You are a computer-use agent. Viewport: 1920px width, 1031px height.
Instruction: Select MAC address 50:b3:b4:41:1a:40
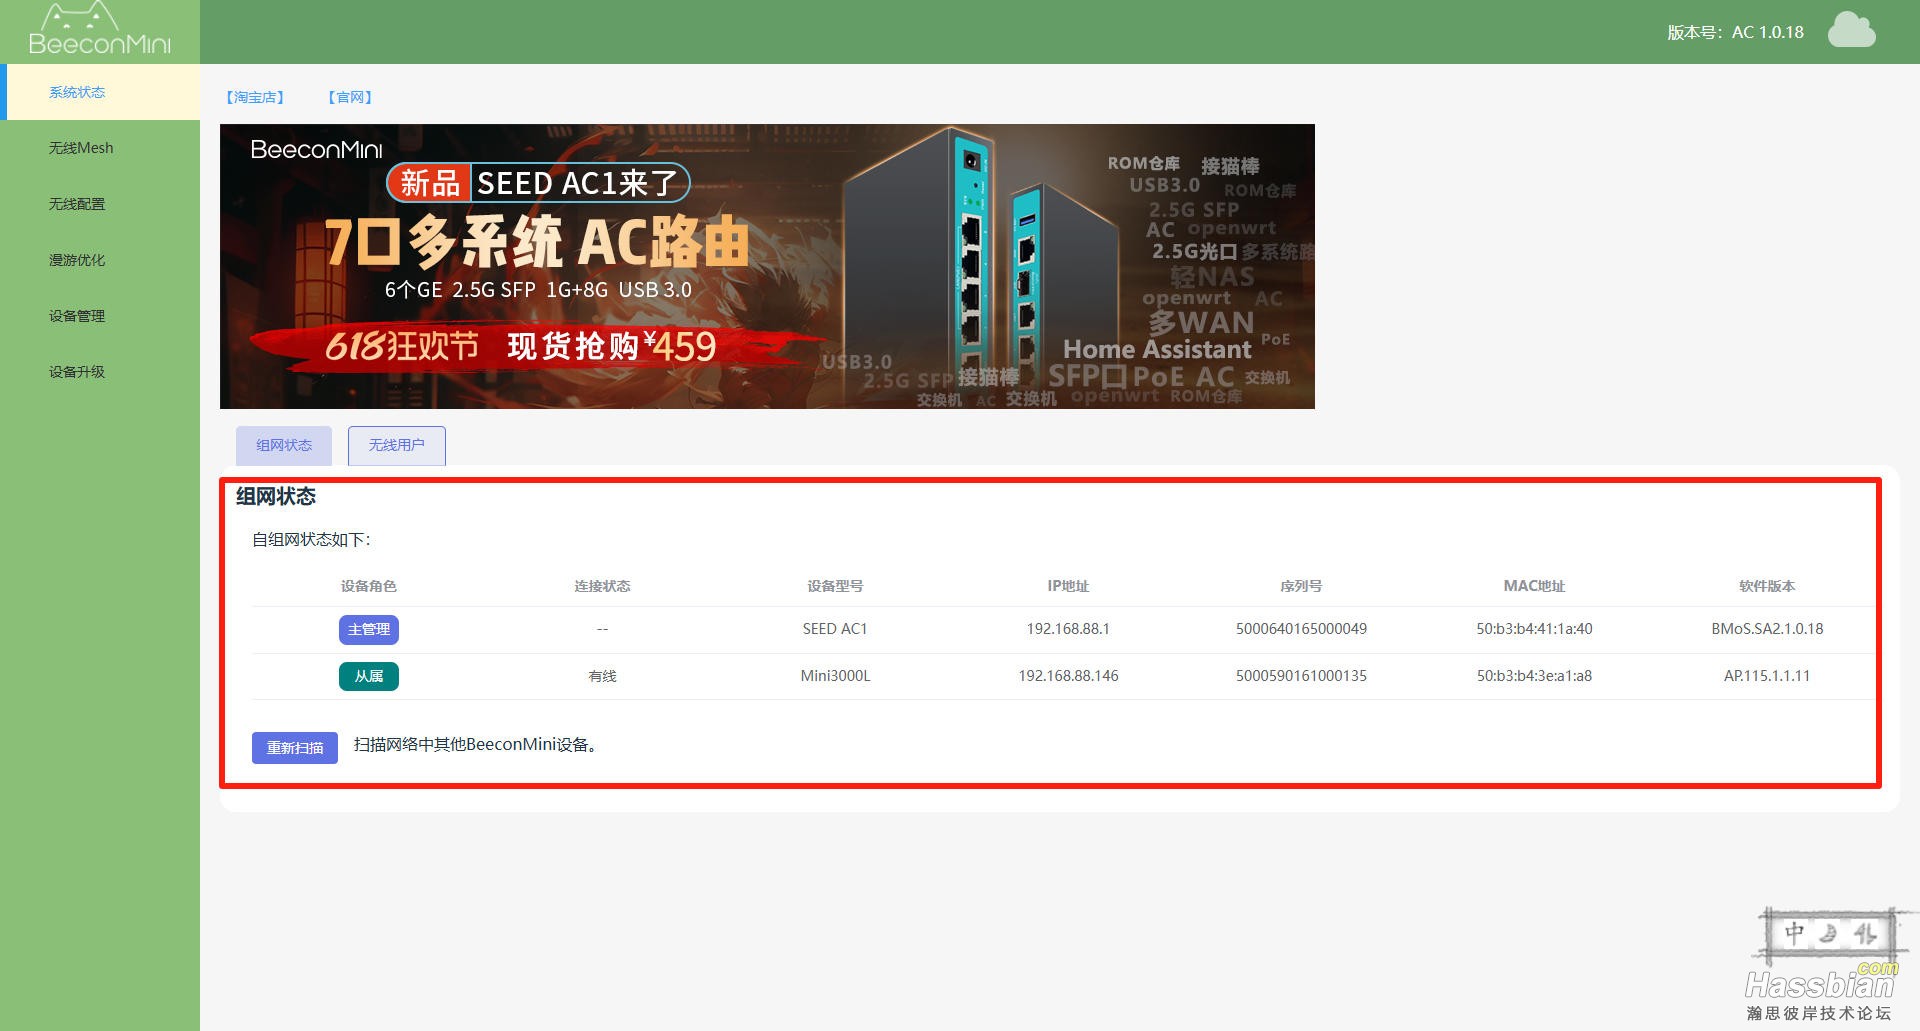[x=1534, y=629]
